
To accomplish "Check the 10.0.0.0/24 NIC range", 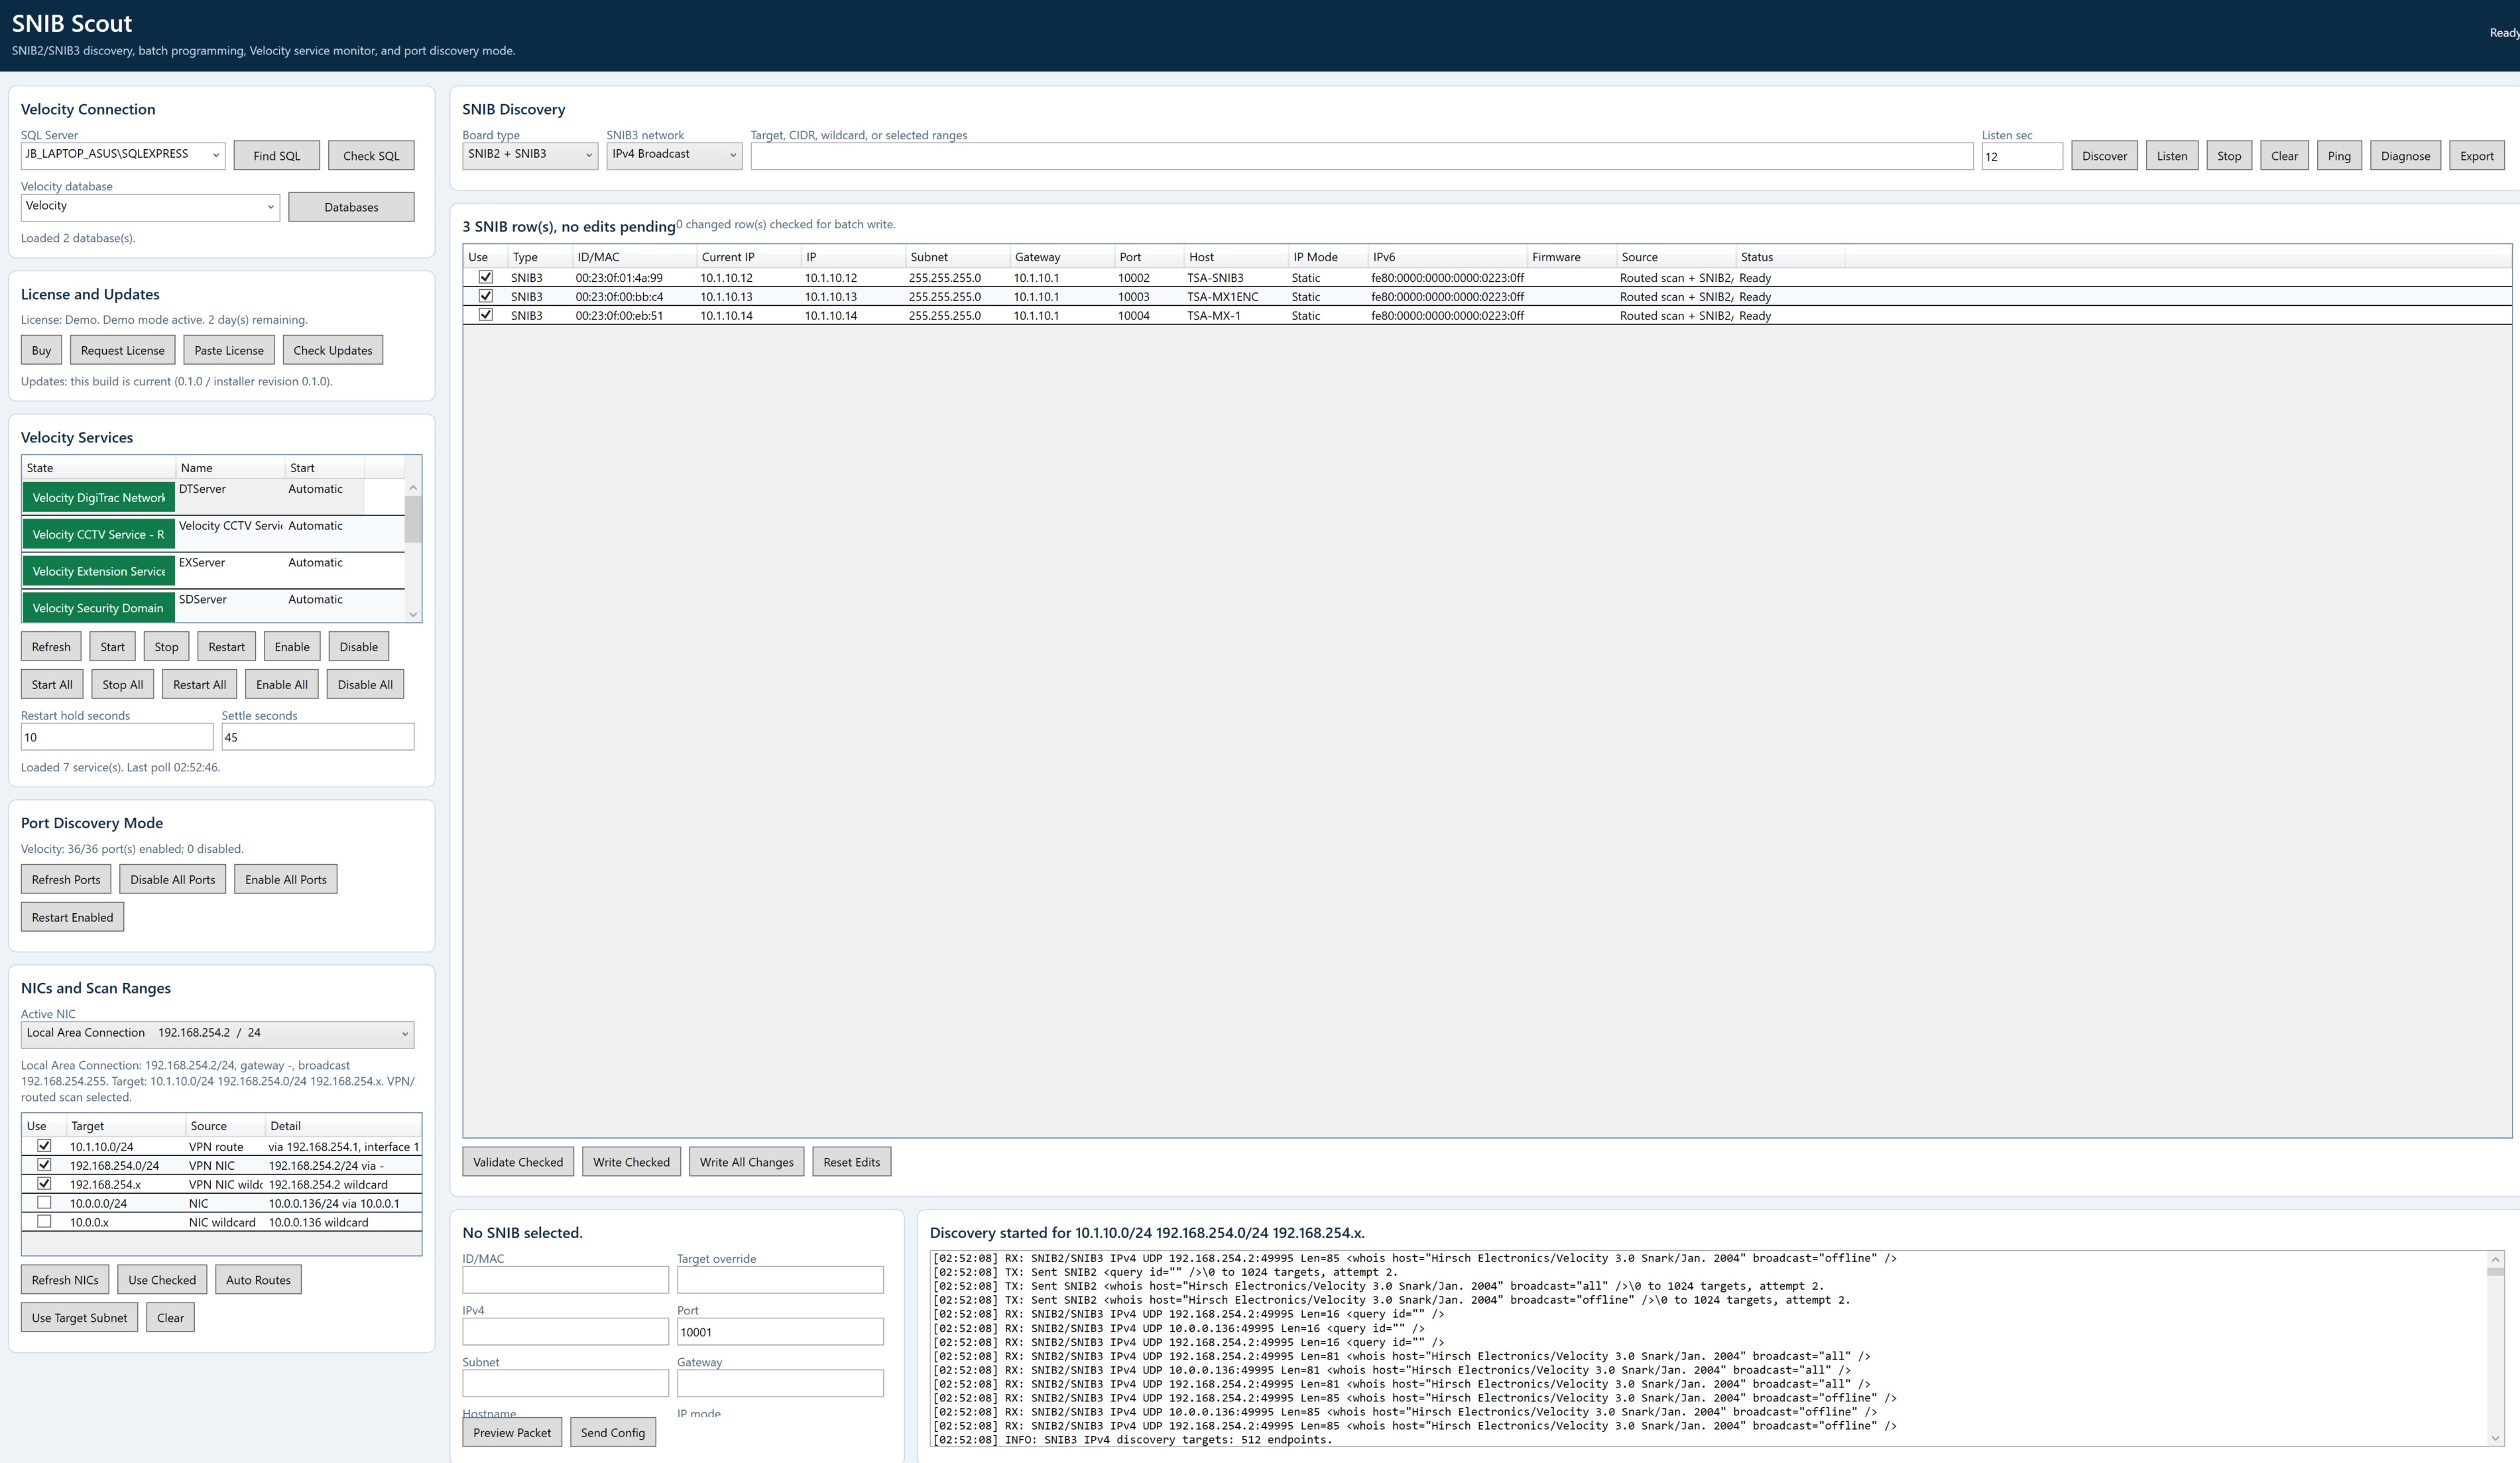I will [44, 1203].
